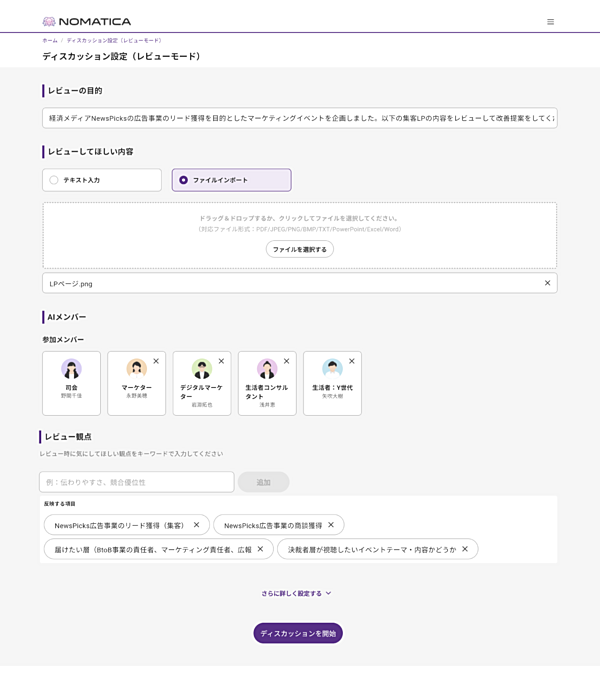Start discussion with ディスカッションを開始 button

(298, 633)
